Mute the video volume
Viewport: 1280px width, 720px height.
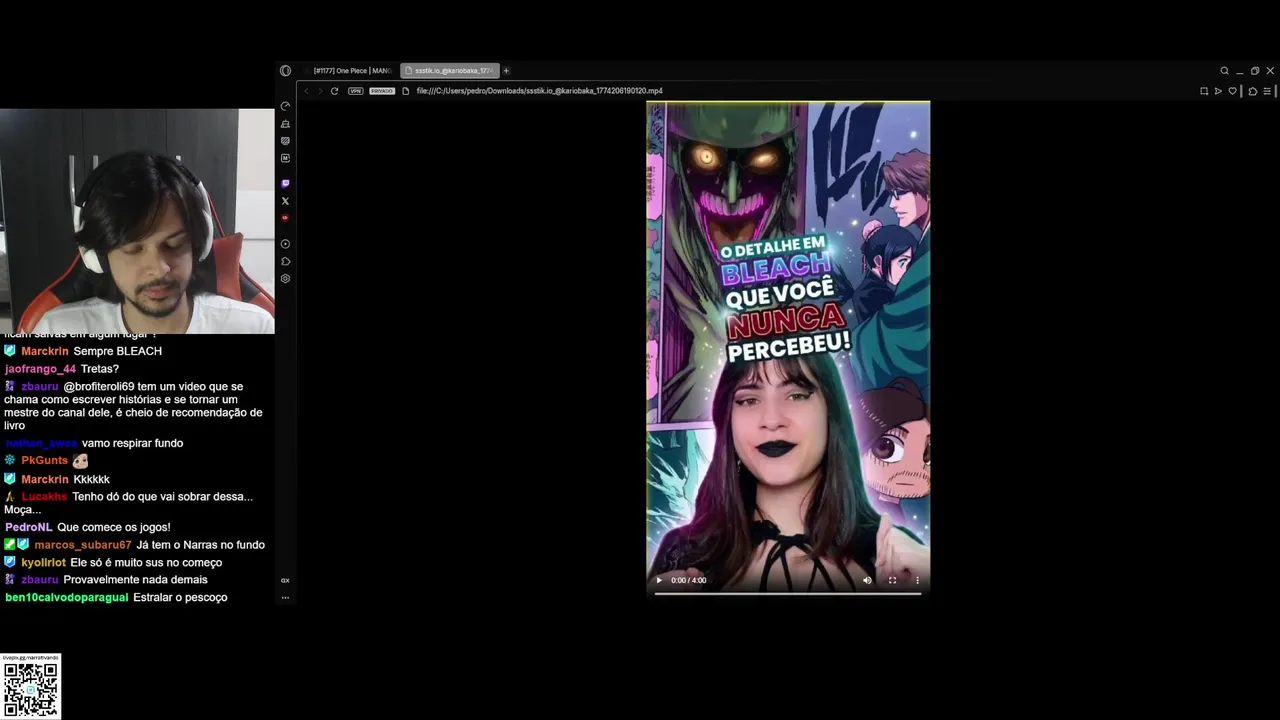pyautogui.click(x=867, y=580)
